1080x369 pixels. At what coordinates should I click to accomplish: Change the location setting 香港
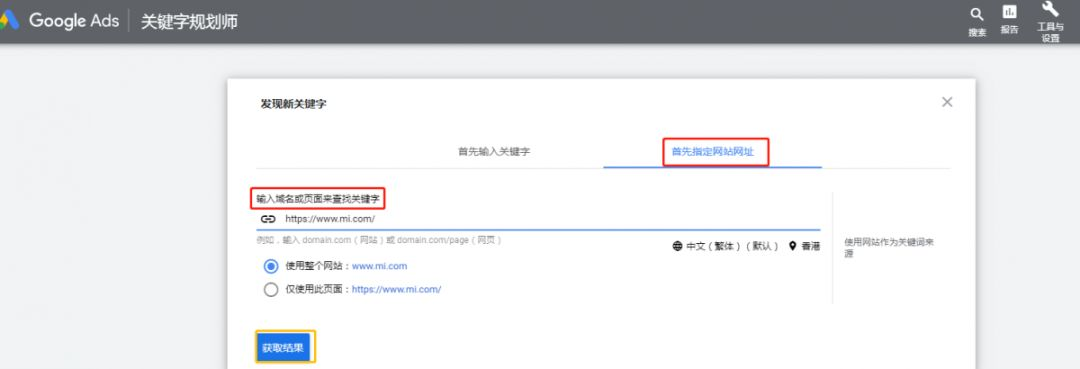811,246
